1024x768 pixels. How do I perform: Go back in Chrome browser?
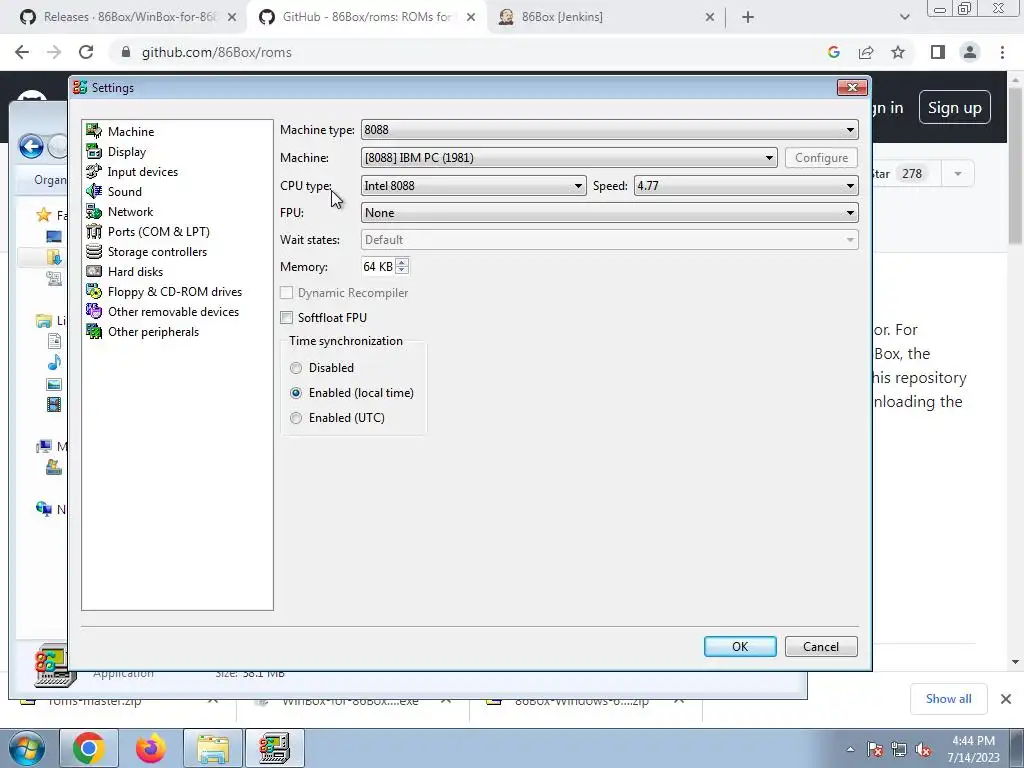coord(22,52)
